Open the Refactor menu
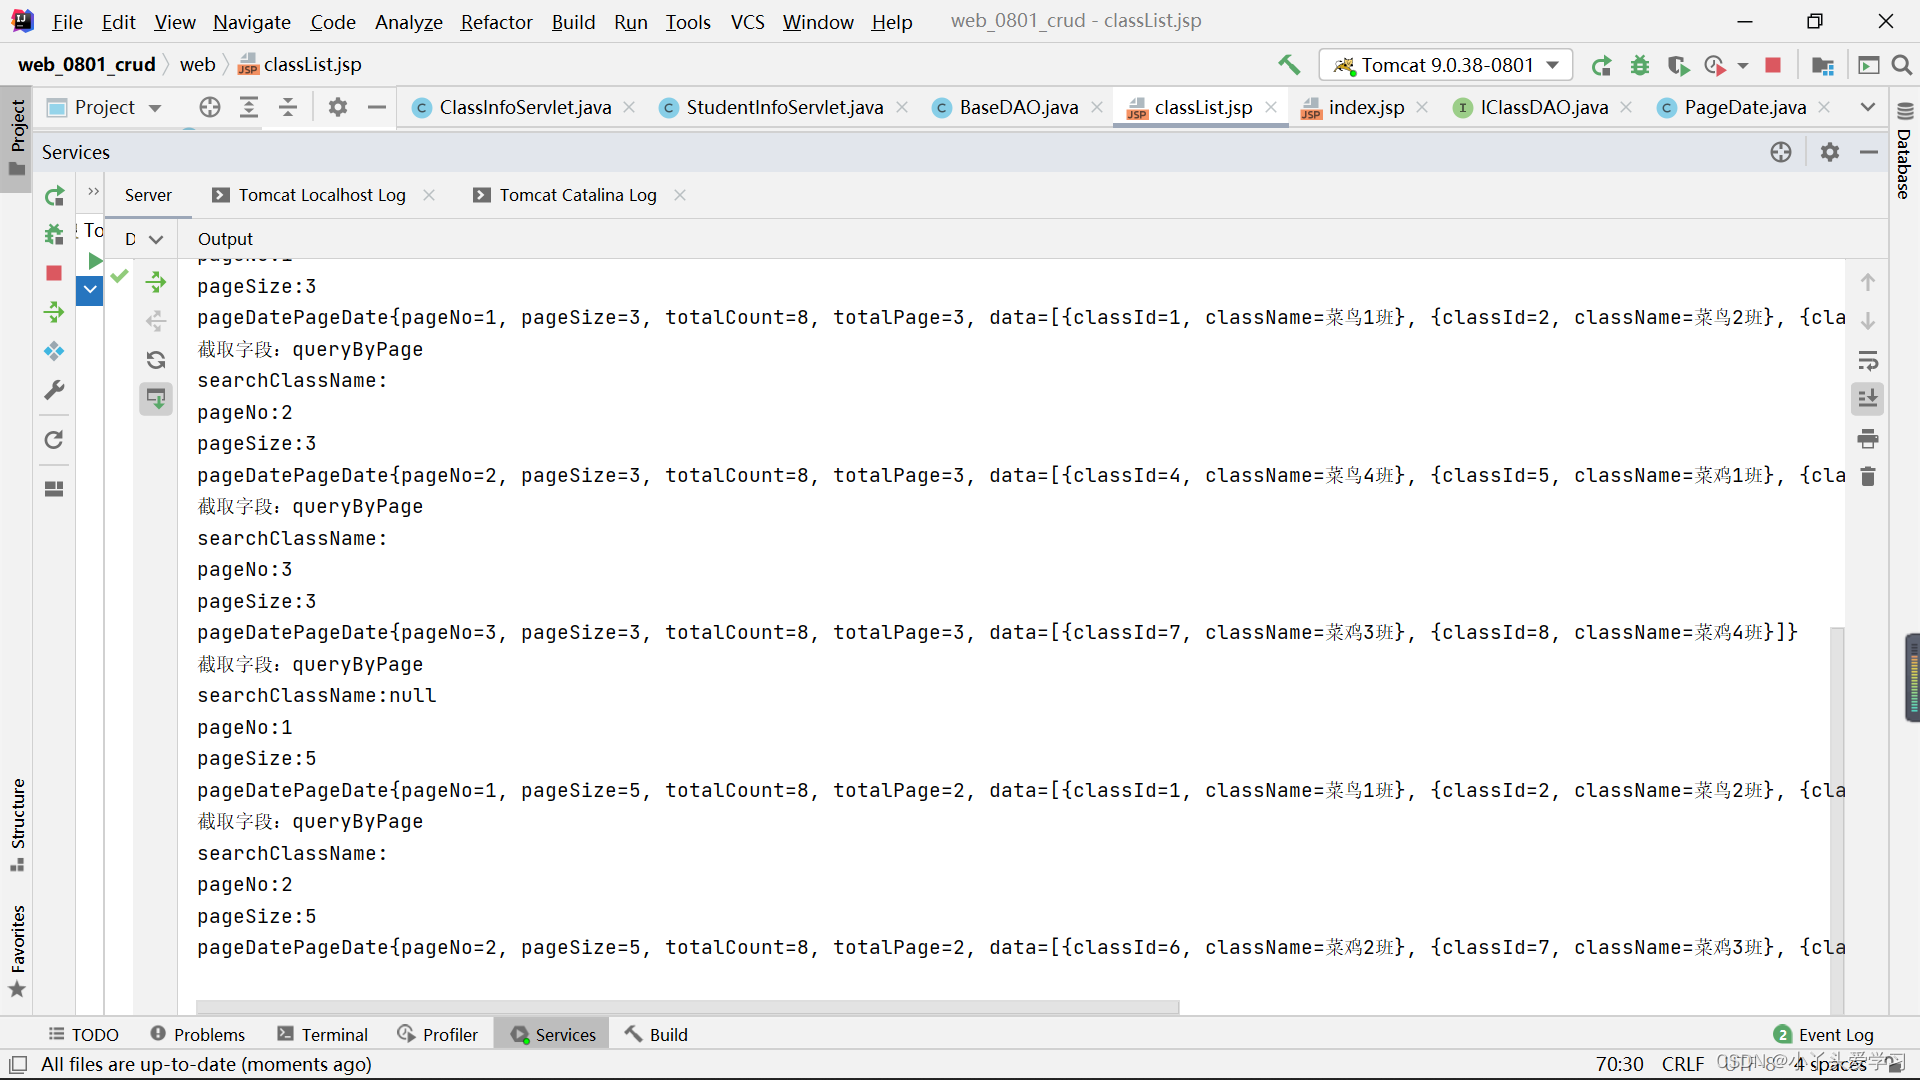Screen dimensions: 1920x1080 (x=496, y=21)
